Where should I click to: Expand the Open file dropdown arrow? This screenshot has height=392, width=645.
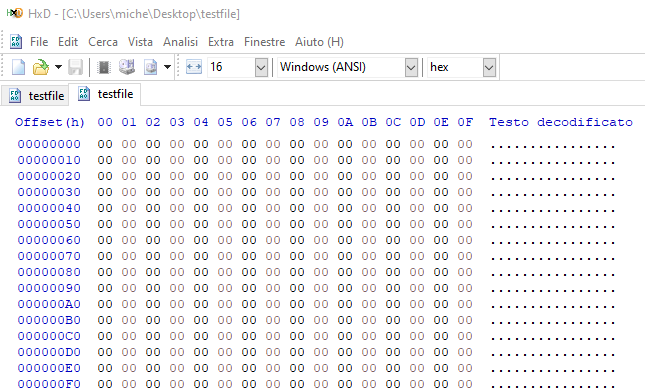pos(58,67)
